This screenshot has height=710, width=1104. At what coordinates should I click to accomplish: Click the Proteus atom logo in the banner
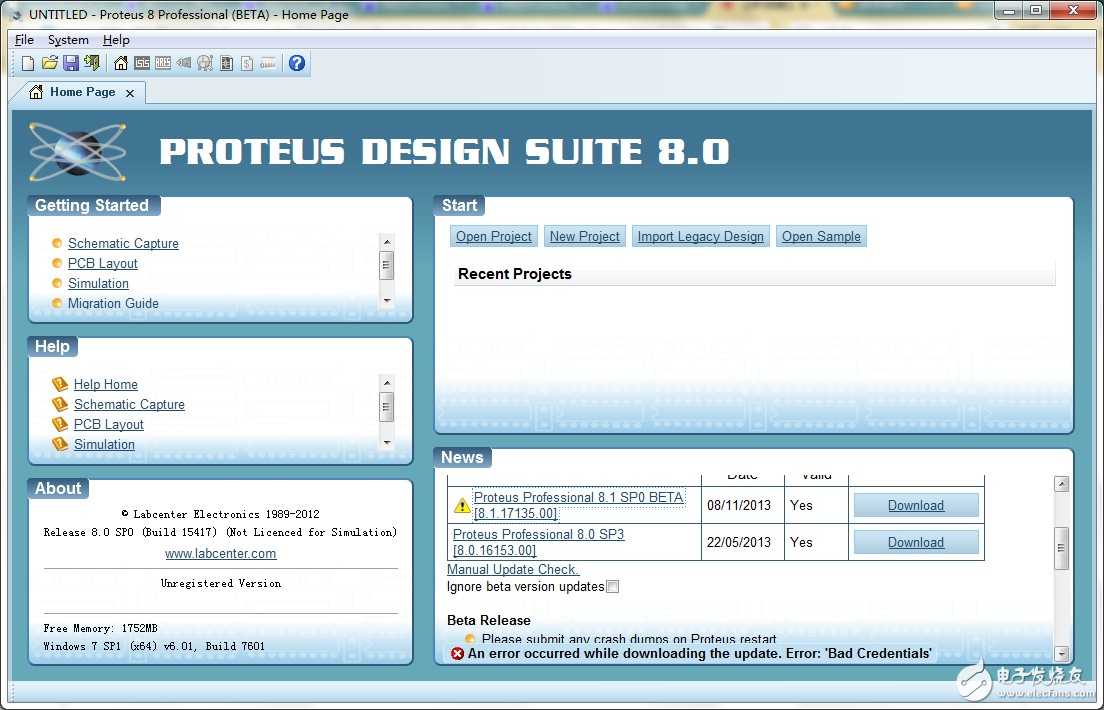click(x=77, y=151)
